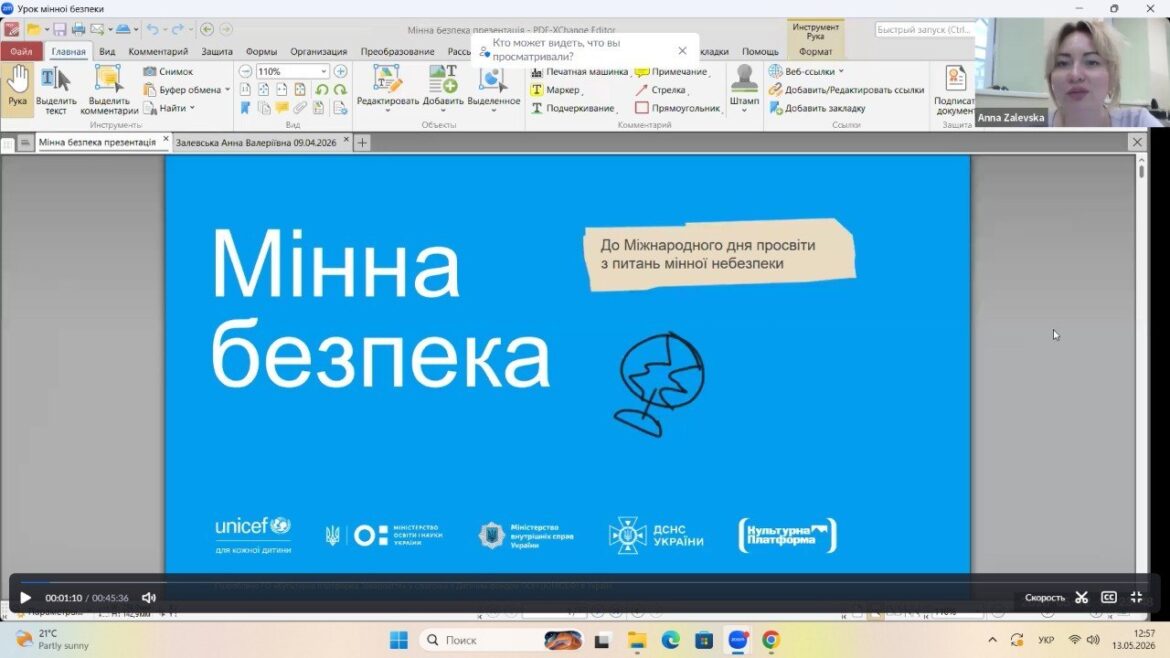Screen dimensions: 1170x658
Task: Print the document via printer icon
Action: click(78, 29)
